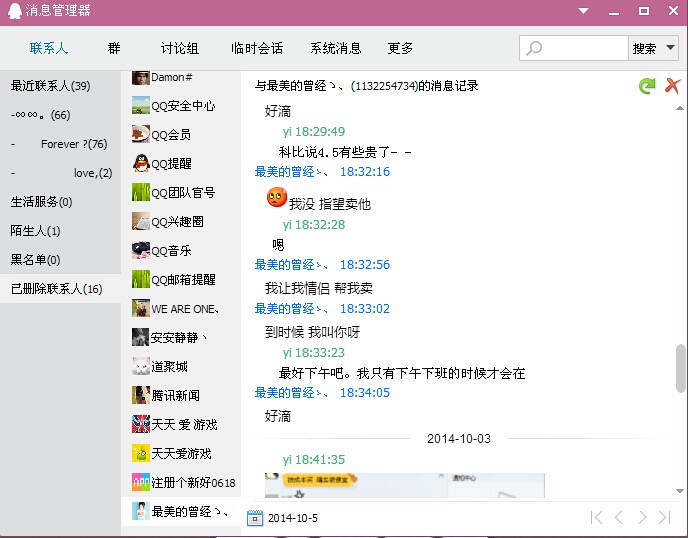Click 注册个新好0618 APP avatar icon
The image size is (688, 538).
click(140, 482)
